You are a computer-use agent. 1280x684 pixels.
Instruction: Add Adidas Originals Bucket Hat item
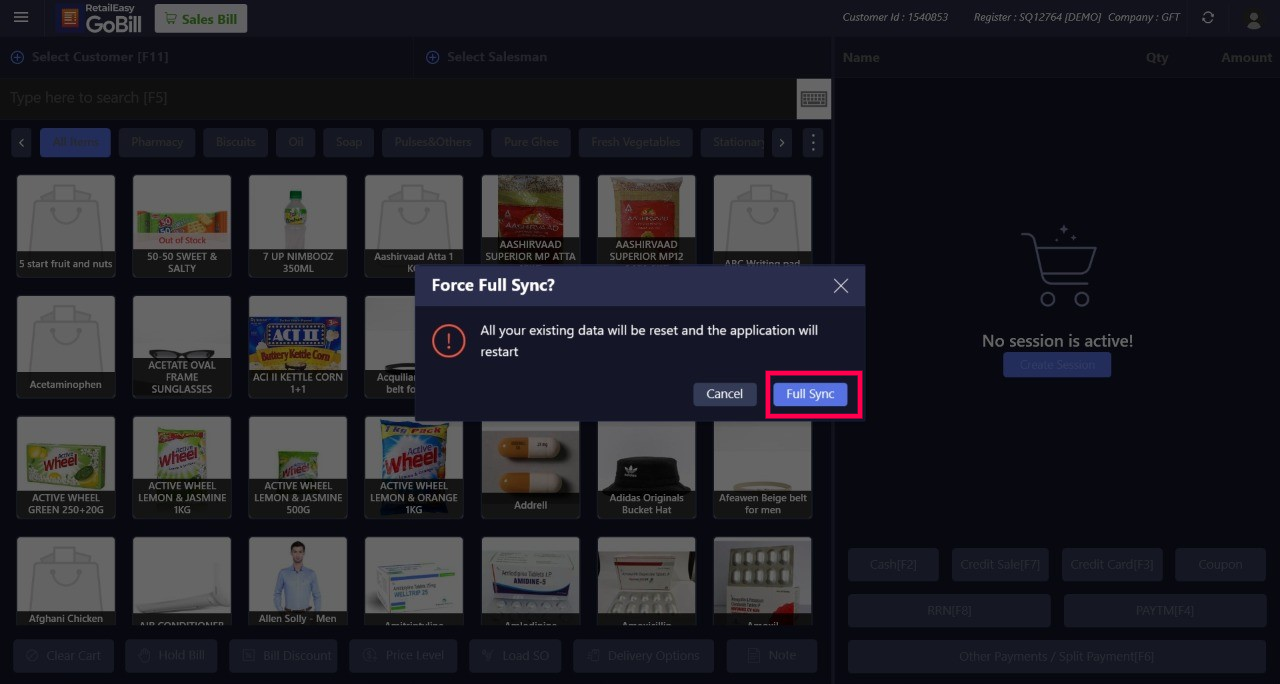646,470
